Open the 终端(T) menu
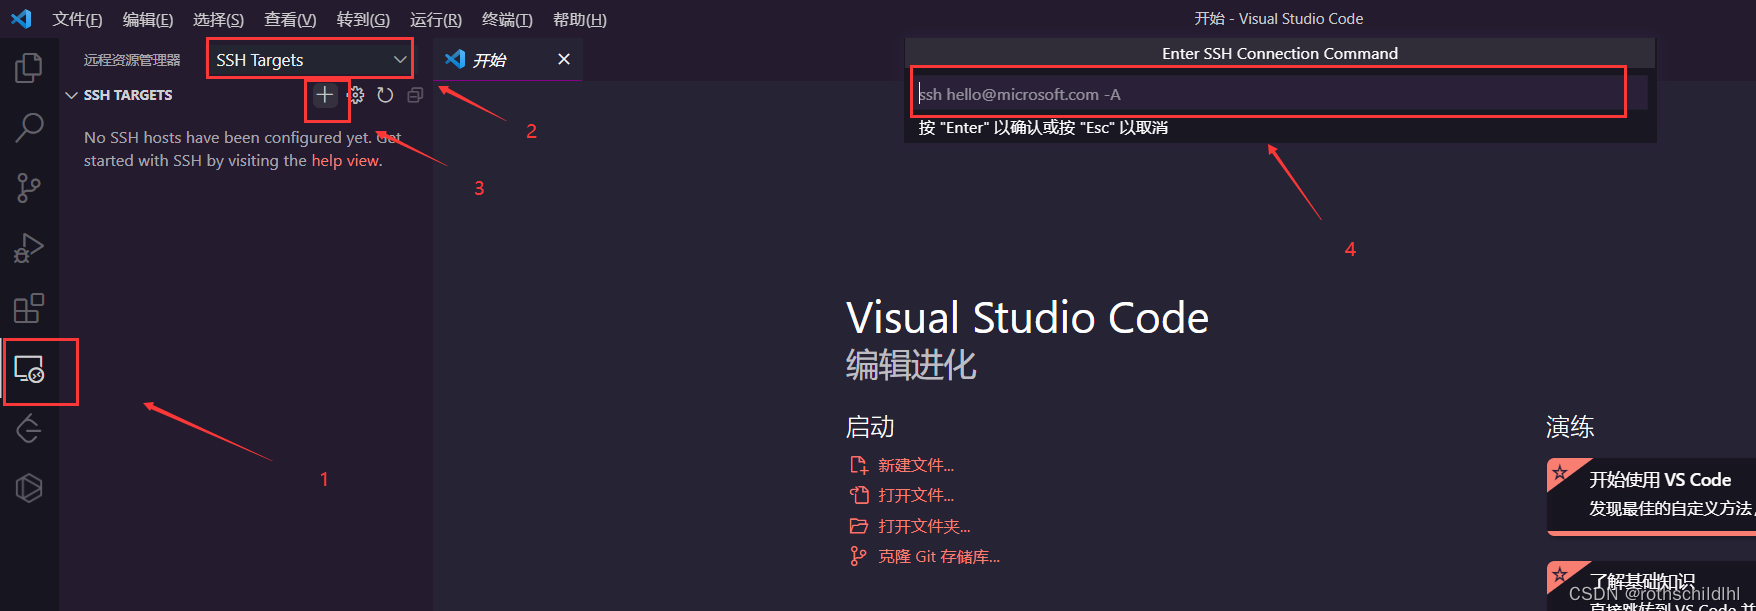Viewport: 1756px width, 611px height. point(507,19)
